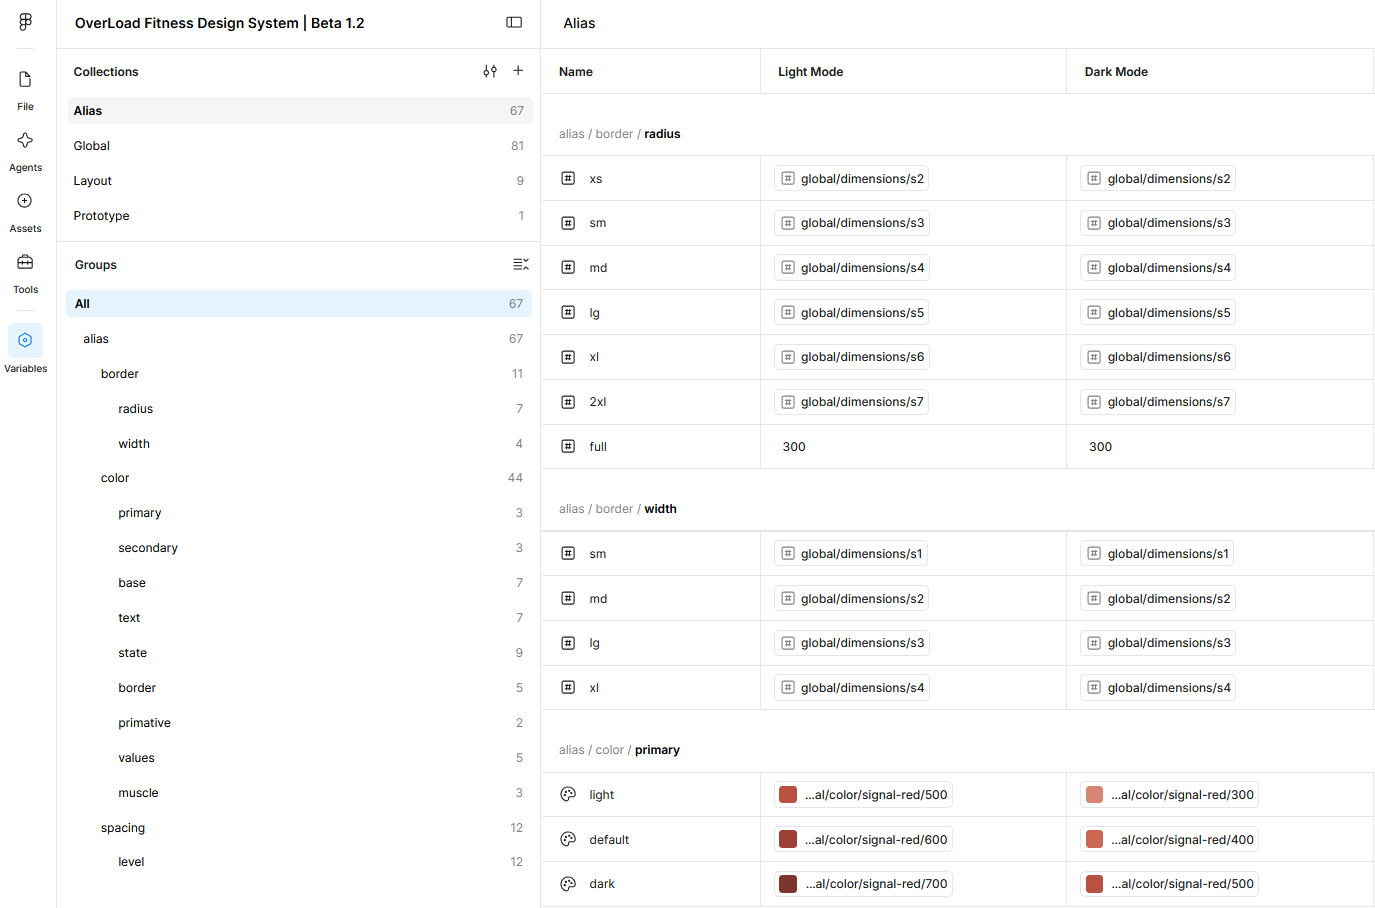The width and height of the screenshot is (1375, 908).
Task: Click signal-red/500 swatch for light in Light Mode
Action: 788,794
